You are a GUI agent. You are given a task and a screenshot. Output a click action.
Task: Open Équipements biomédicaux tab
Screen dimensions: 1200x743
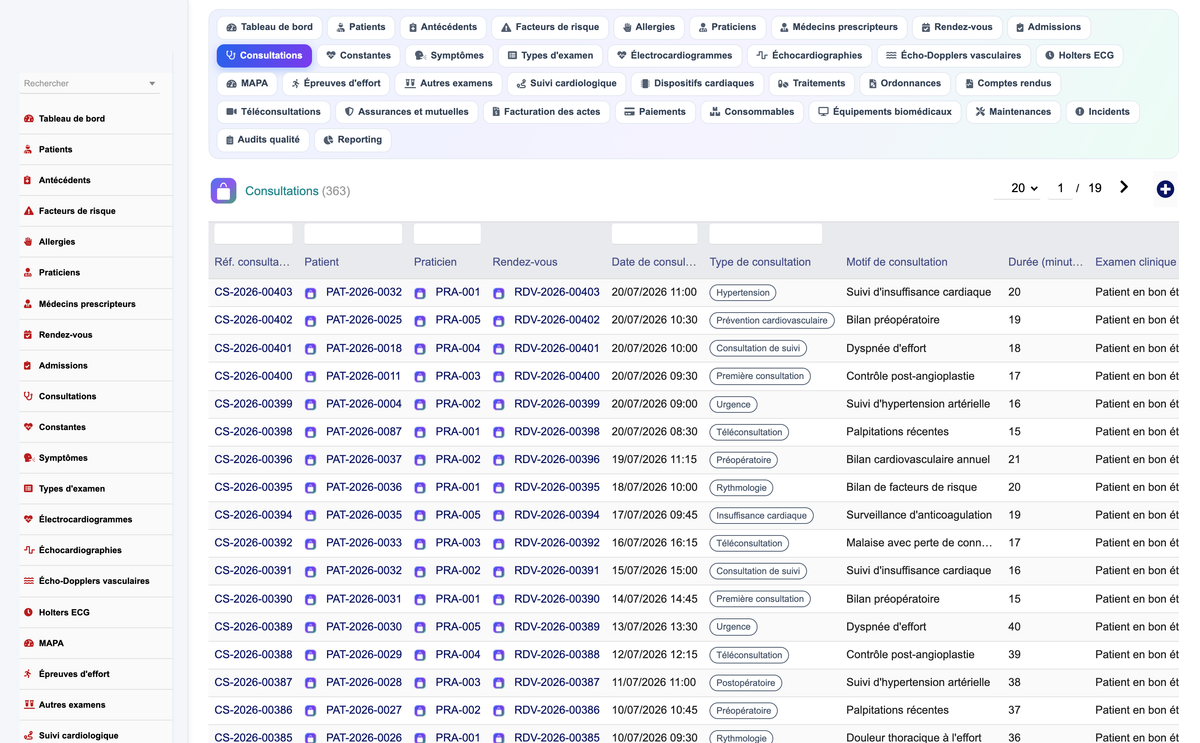coord(885,112)
